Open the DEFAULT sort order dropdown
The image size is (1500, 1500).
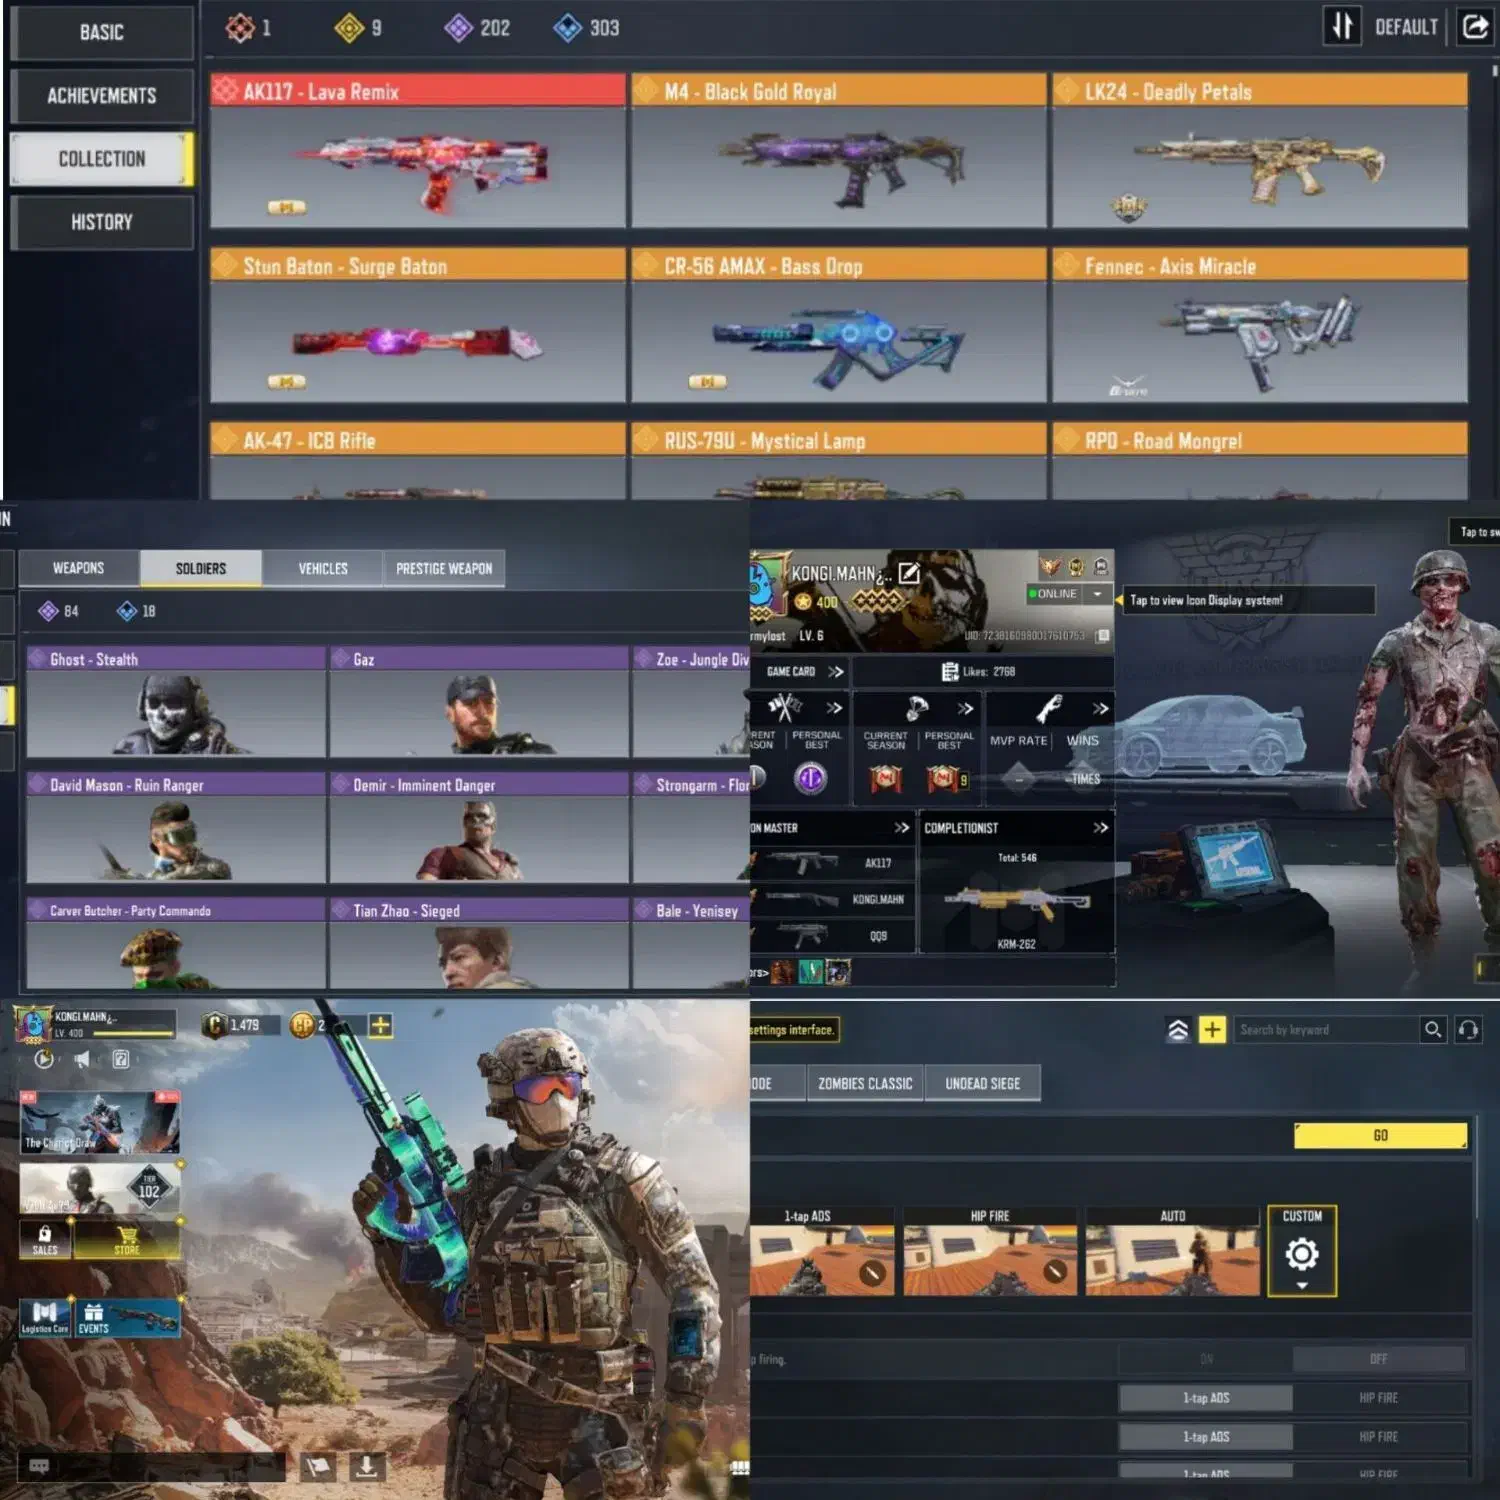click(1406, 27)
